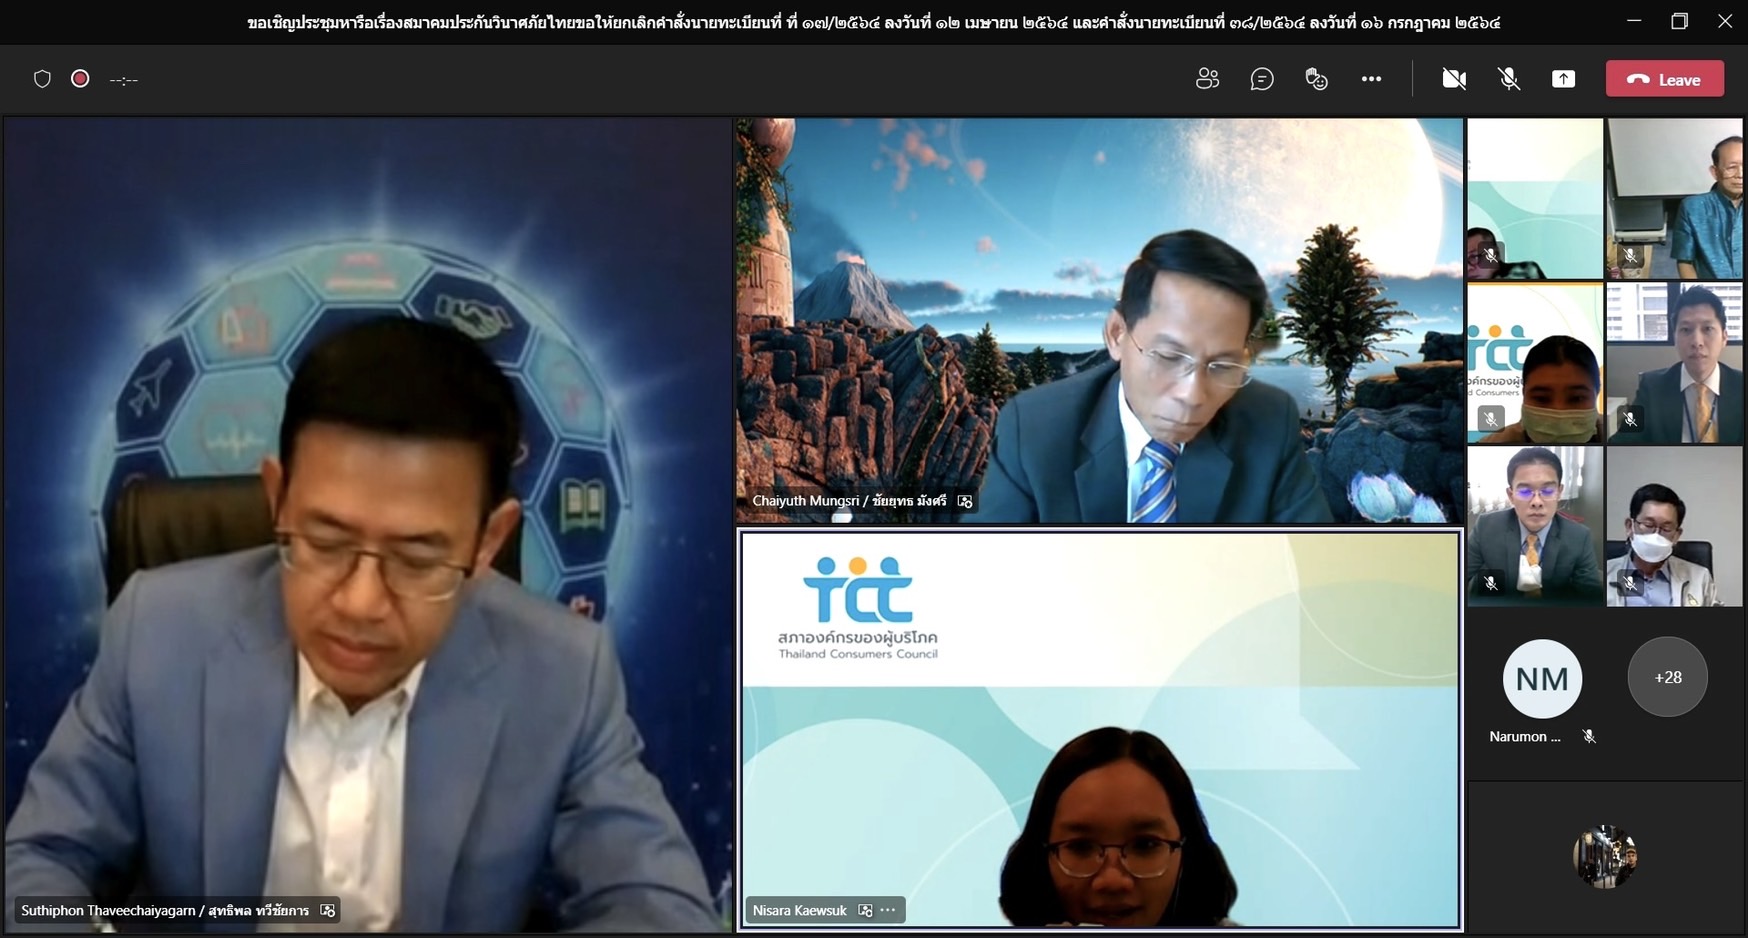Click the Narumon name label
The width and height of the screenshot is (1748, 938).
(1524, 737)
